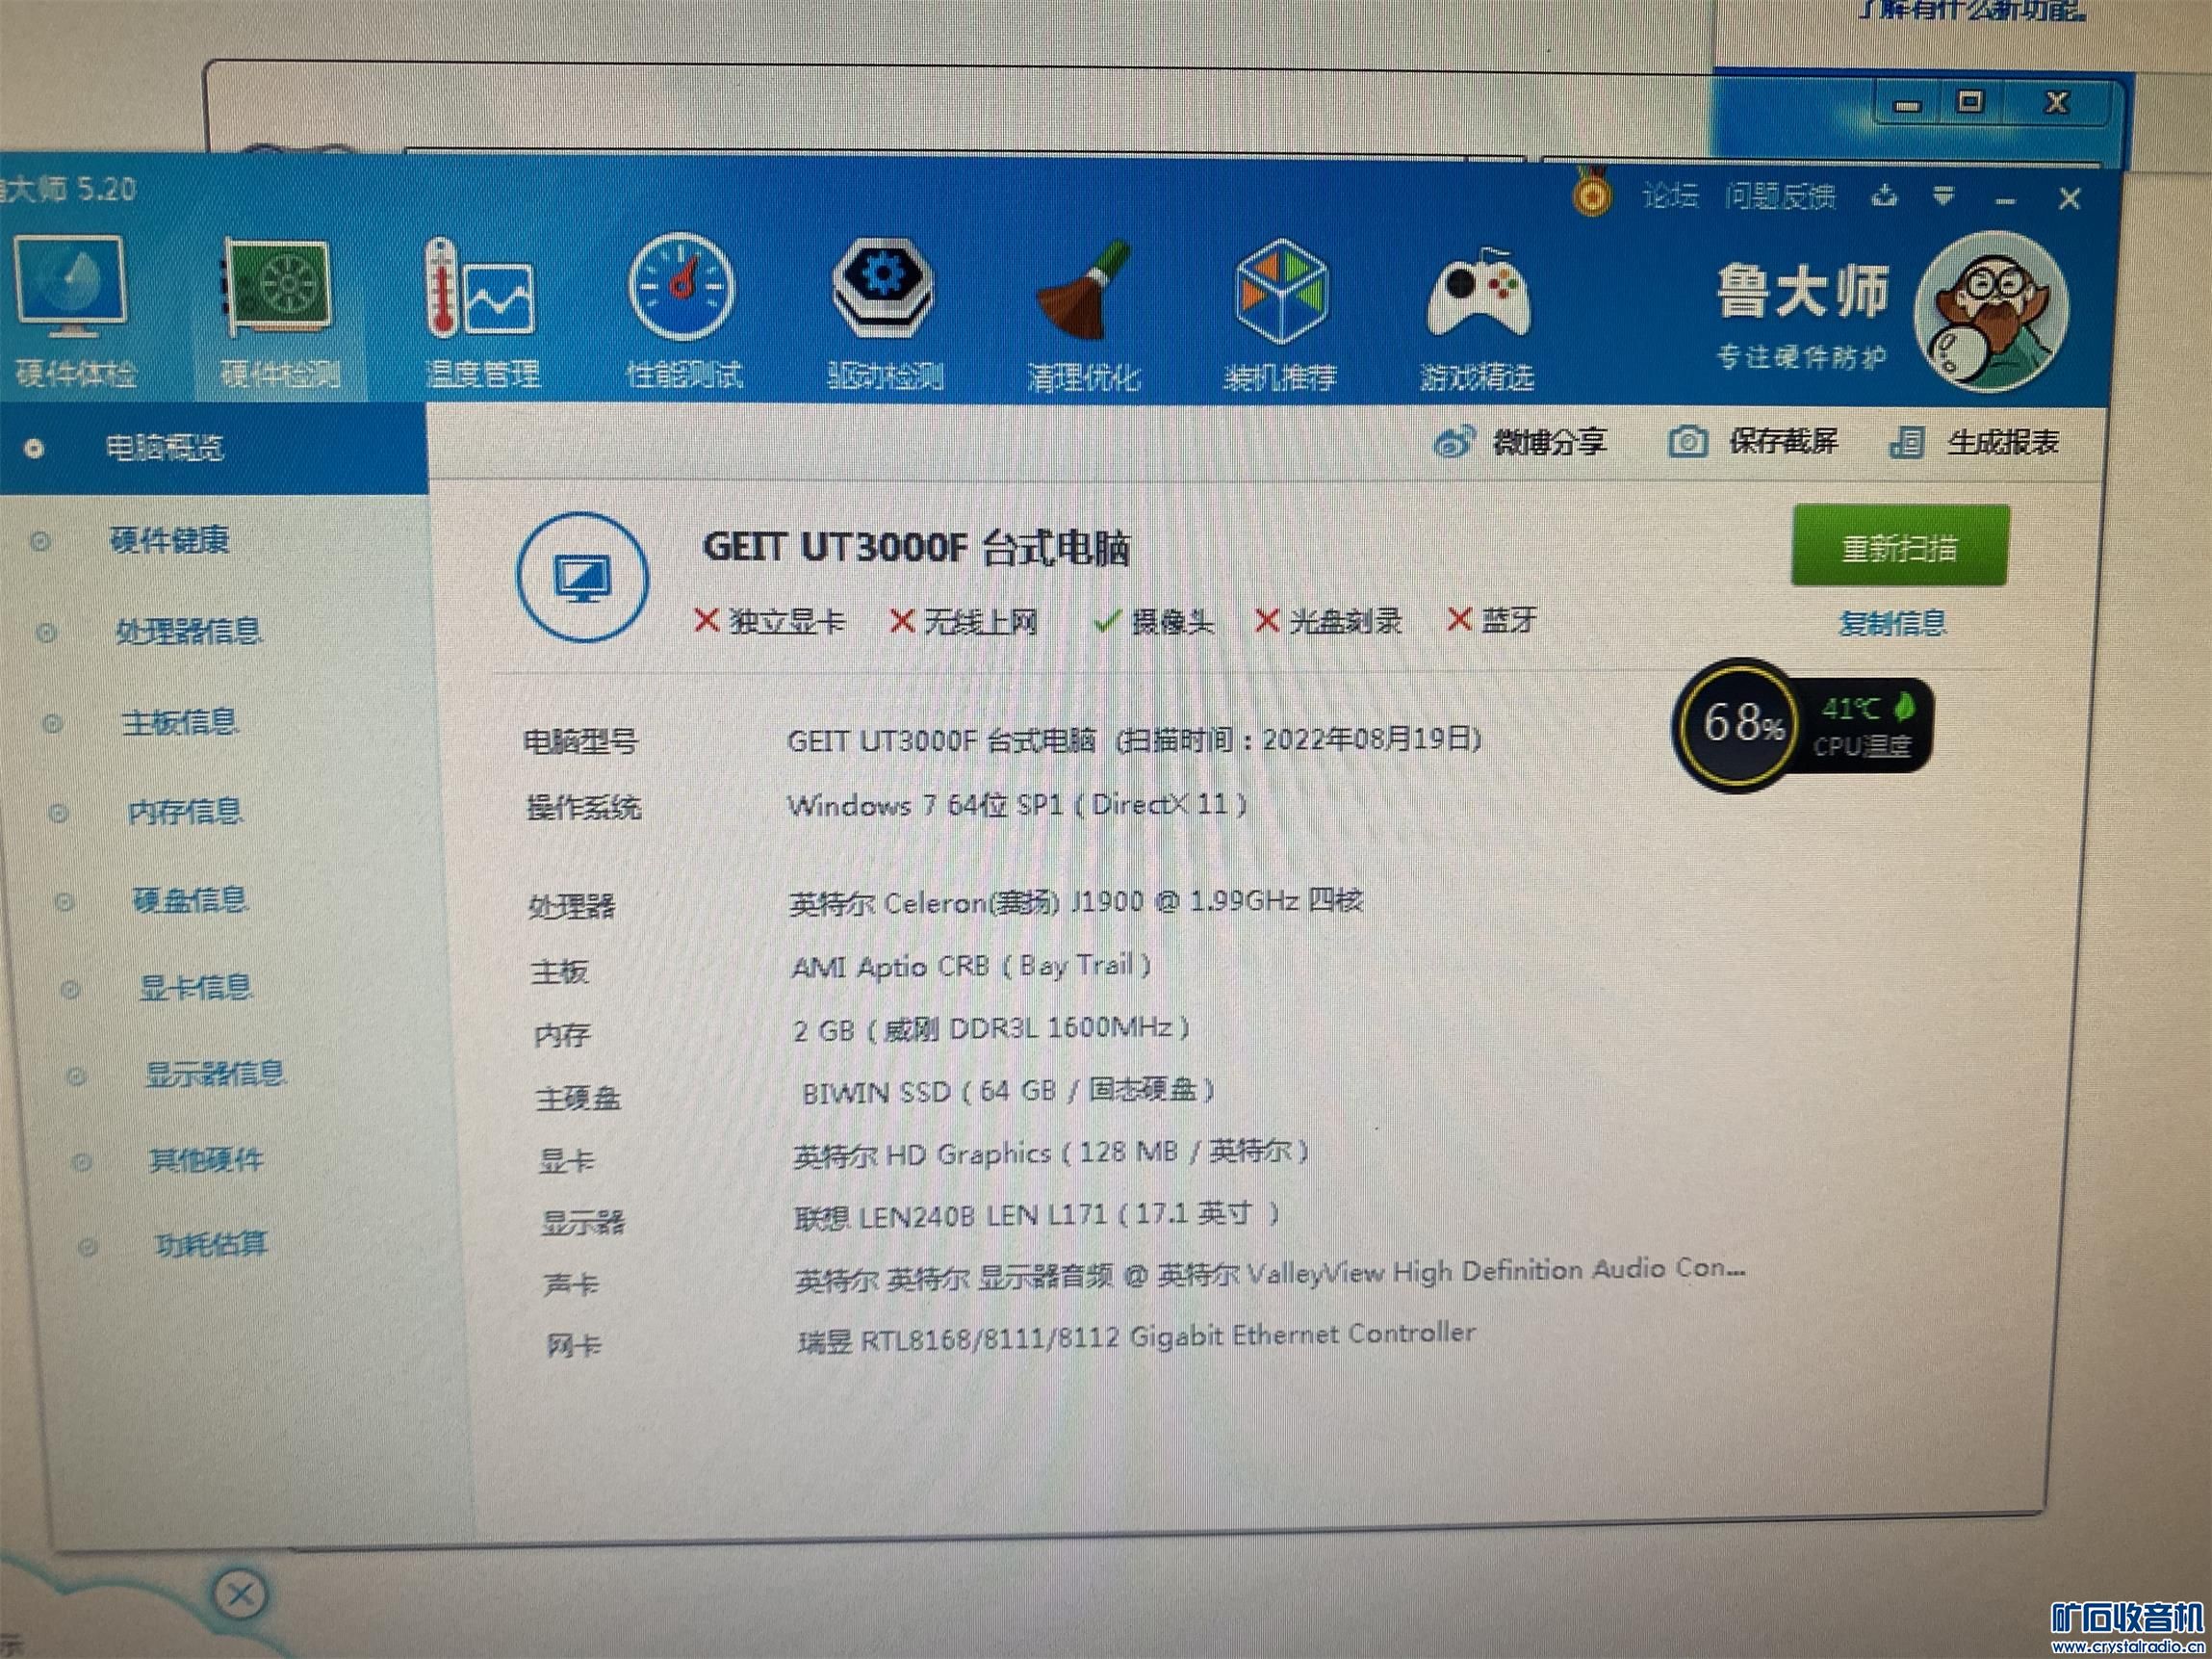Open the title bar dropdown menu arrow
2212x1659 pixels.
pos(1943,196)
